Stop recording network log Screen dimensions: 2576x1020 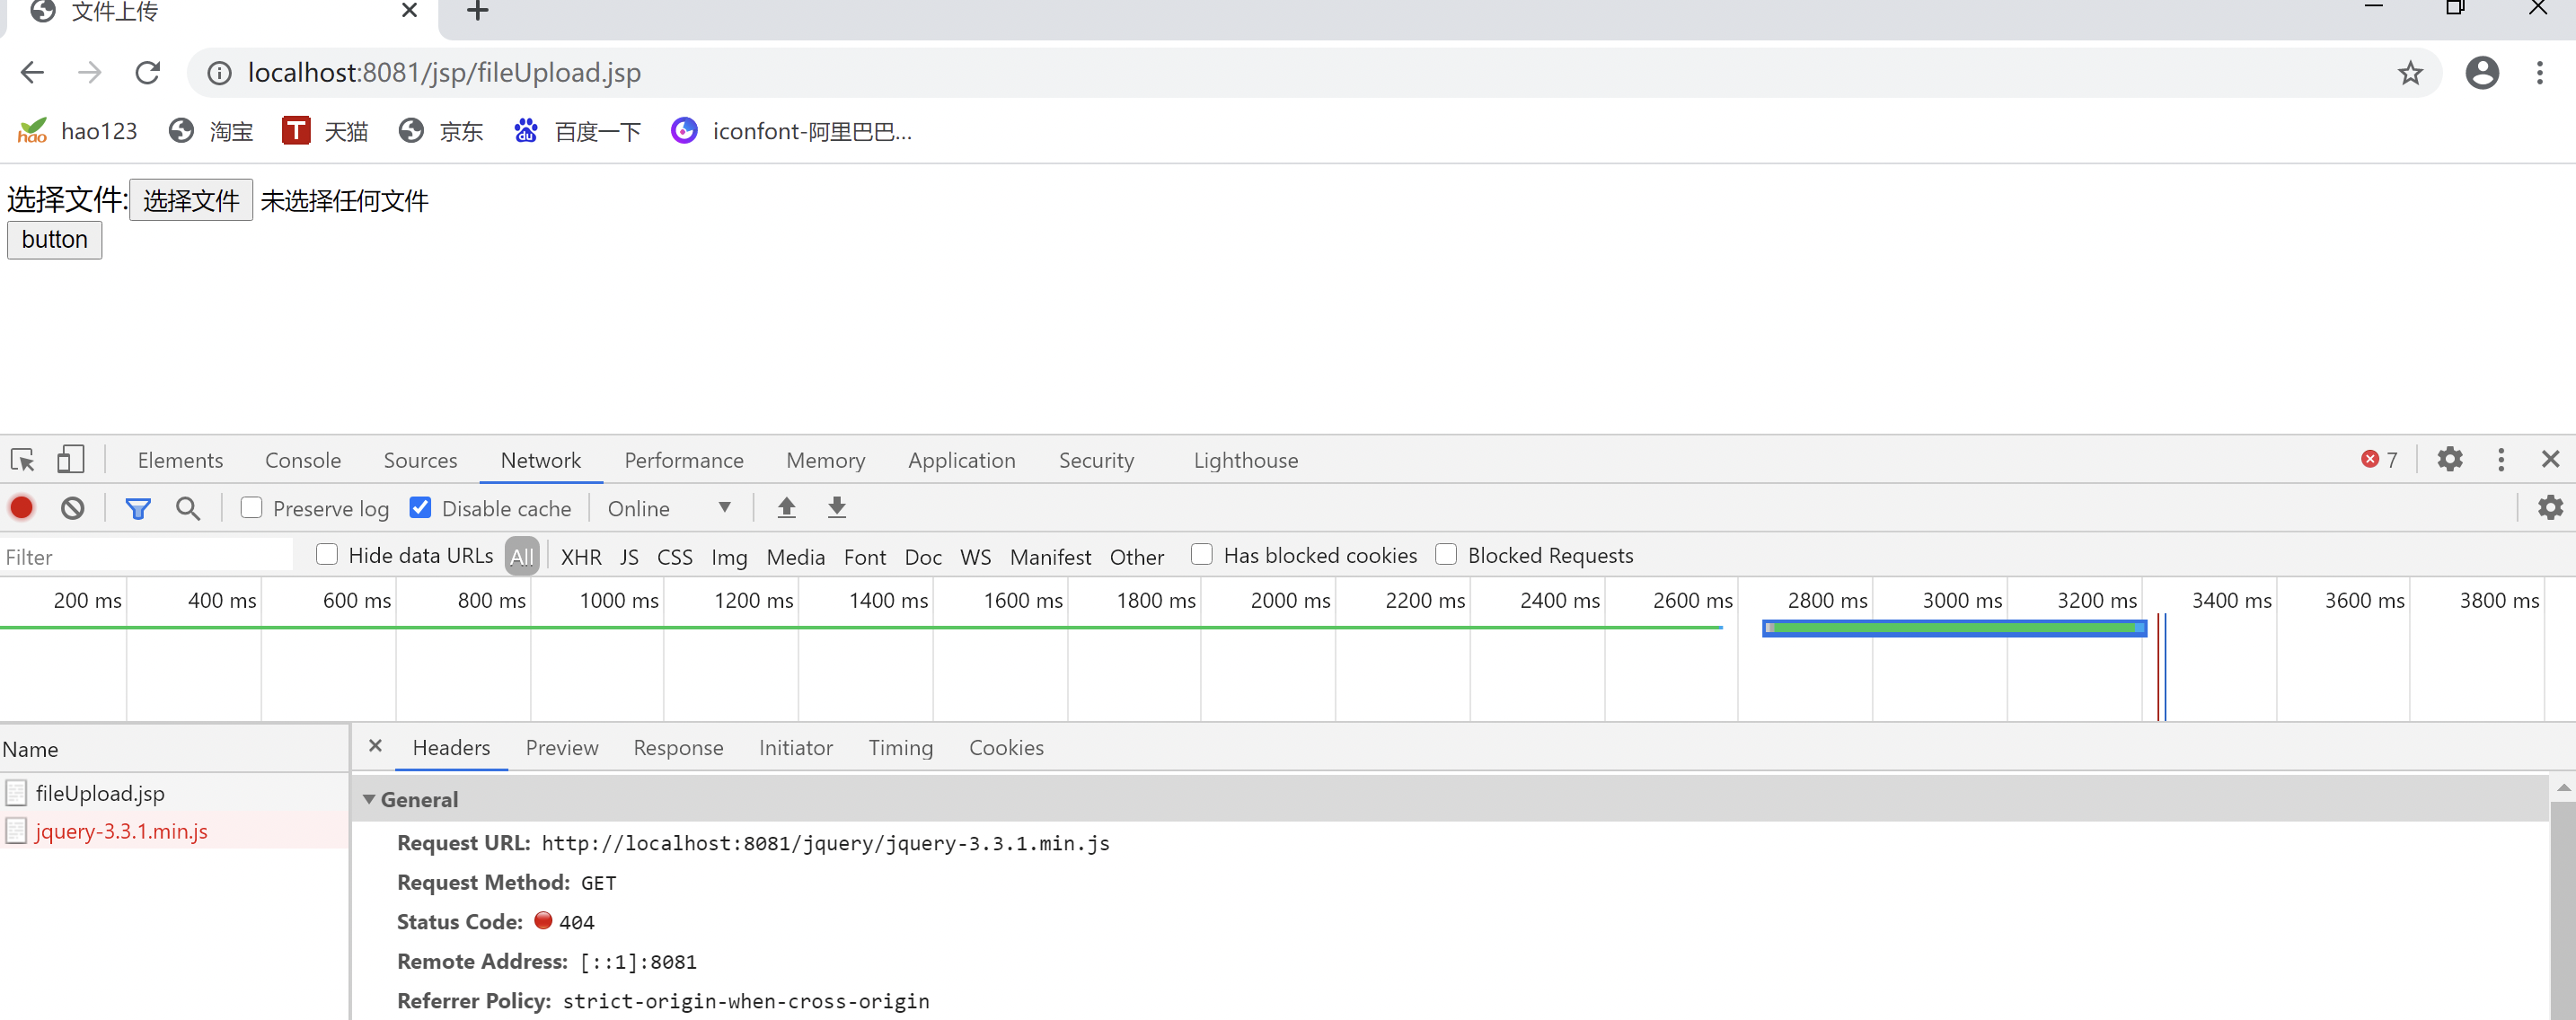point(22,508)
